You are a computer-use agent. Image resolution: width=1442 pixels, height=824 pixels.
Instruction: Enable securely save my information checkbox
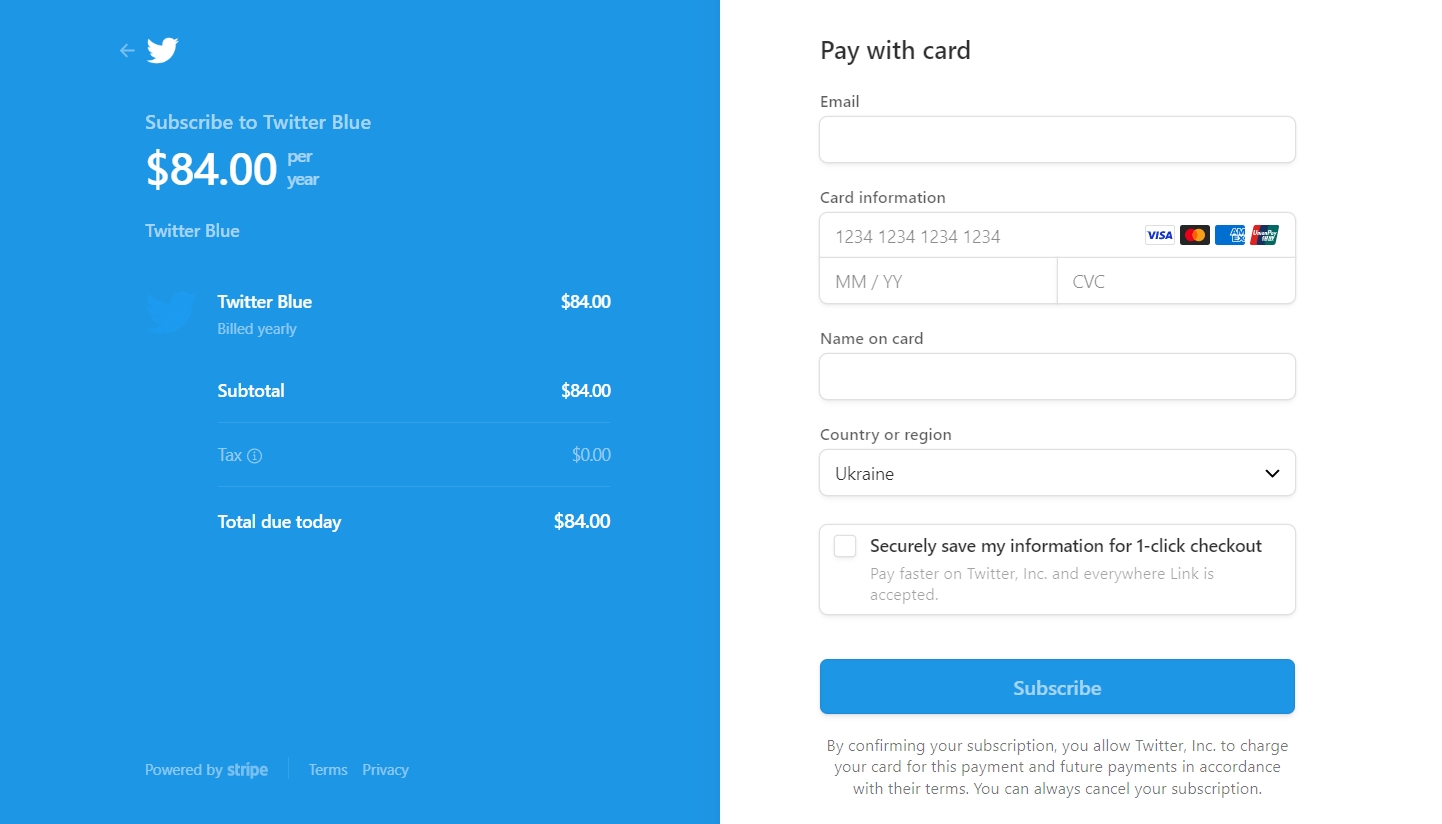pos(845,546)
